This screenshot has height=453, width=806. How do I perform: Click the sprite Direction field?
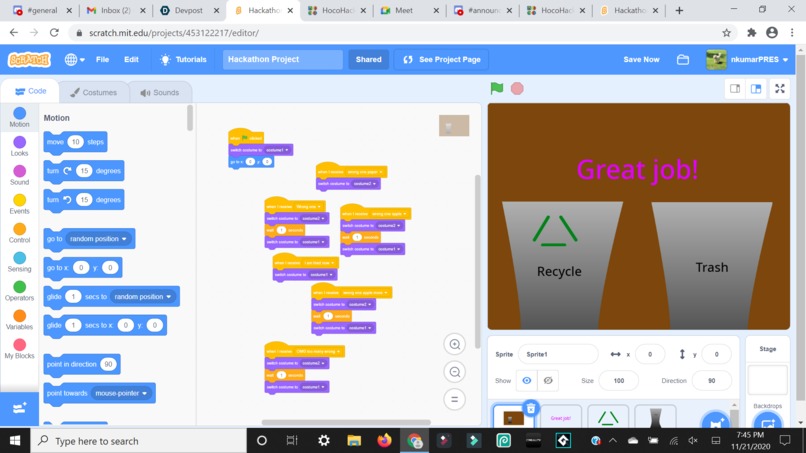click(711, 381)
